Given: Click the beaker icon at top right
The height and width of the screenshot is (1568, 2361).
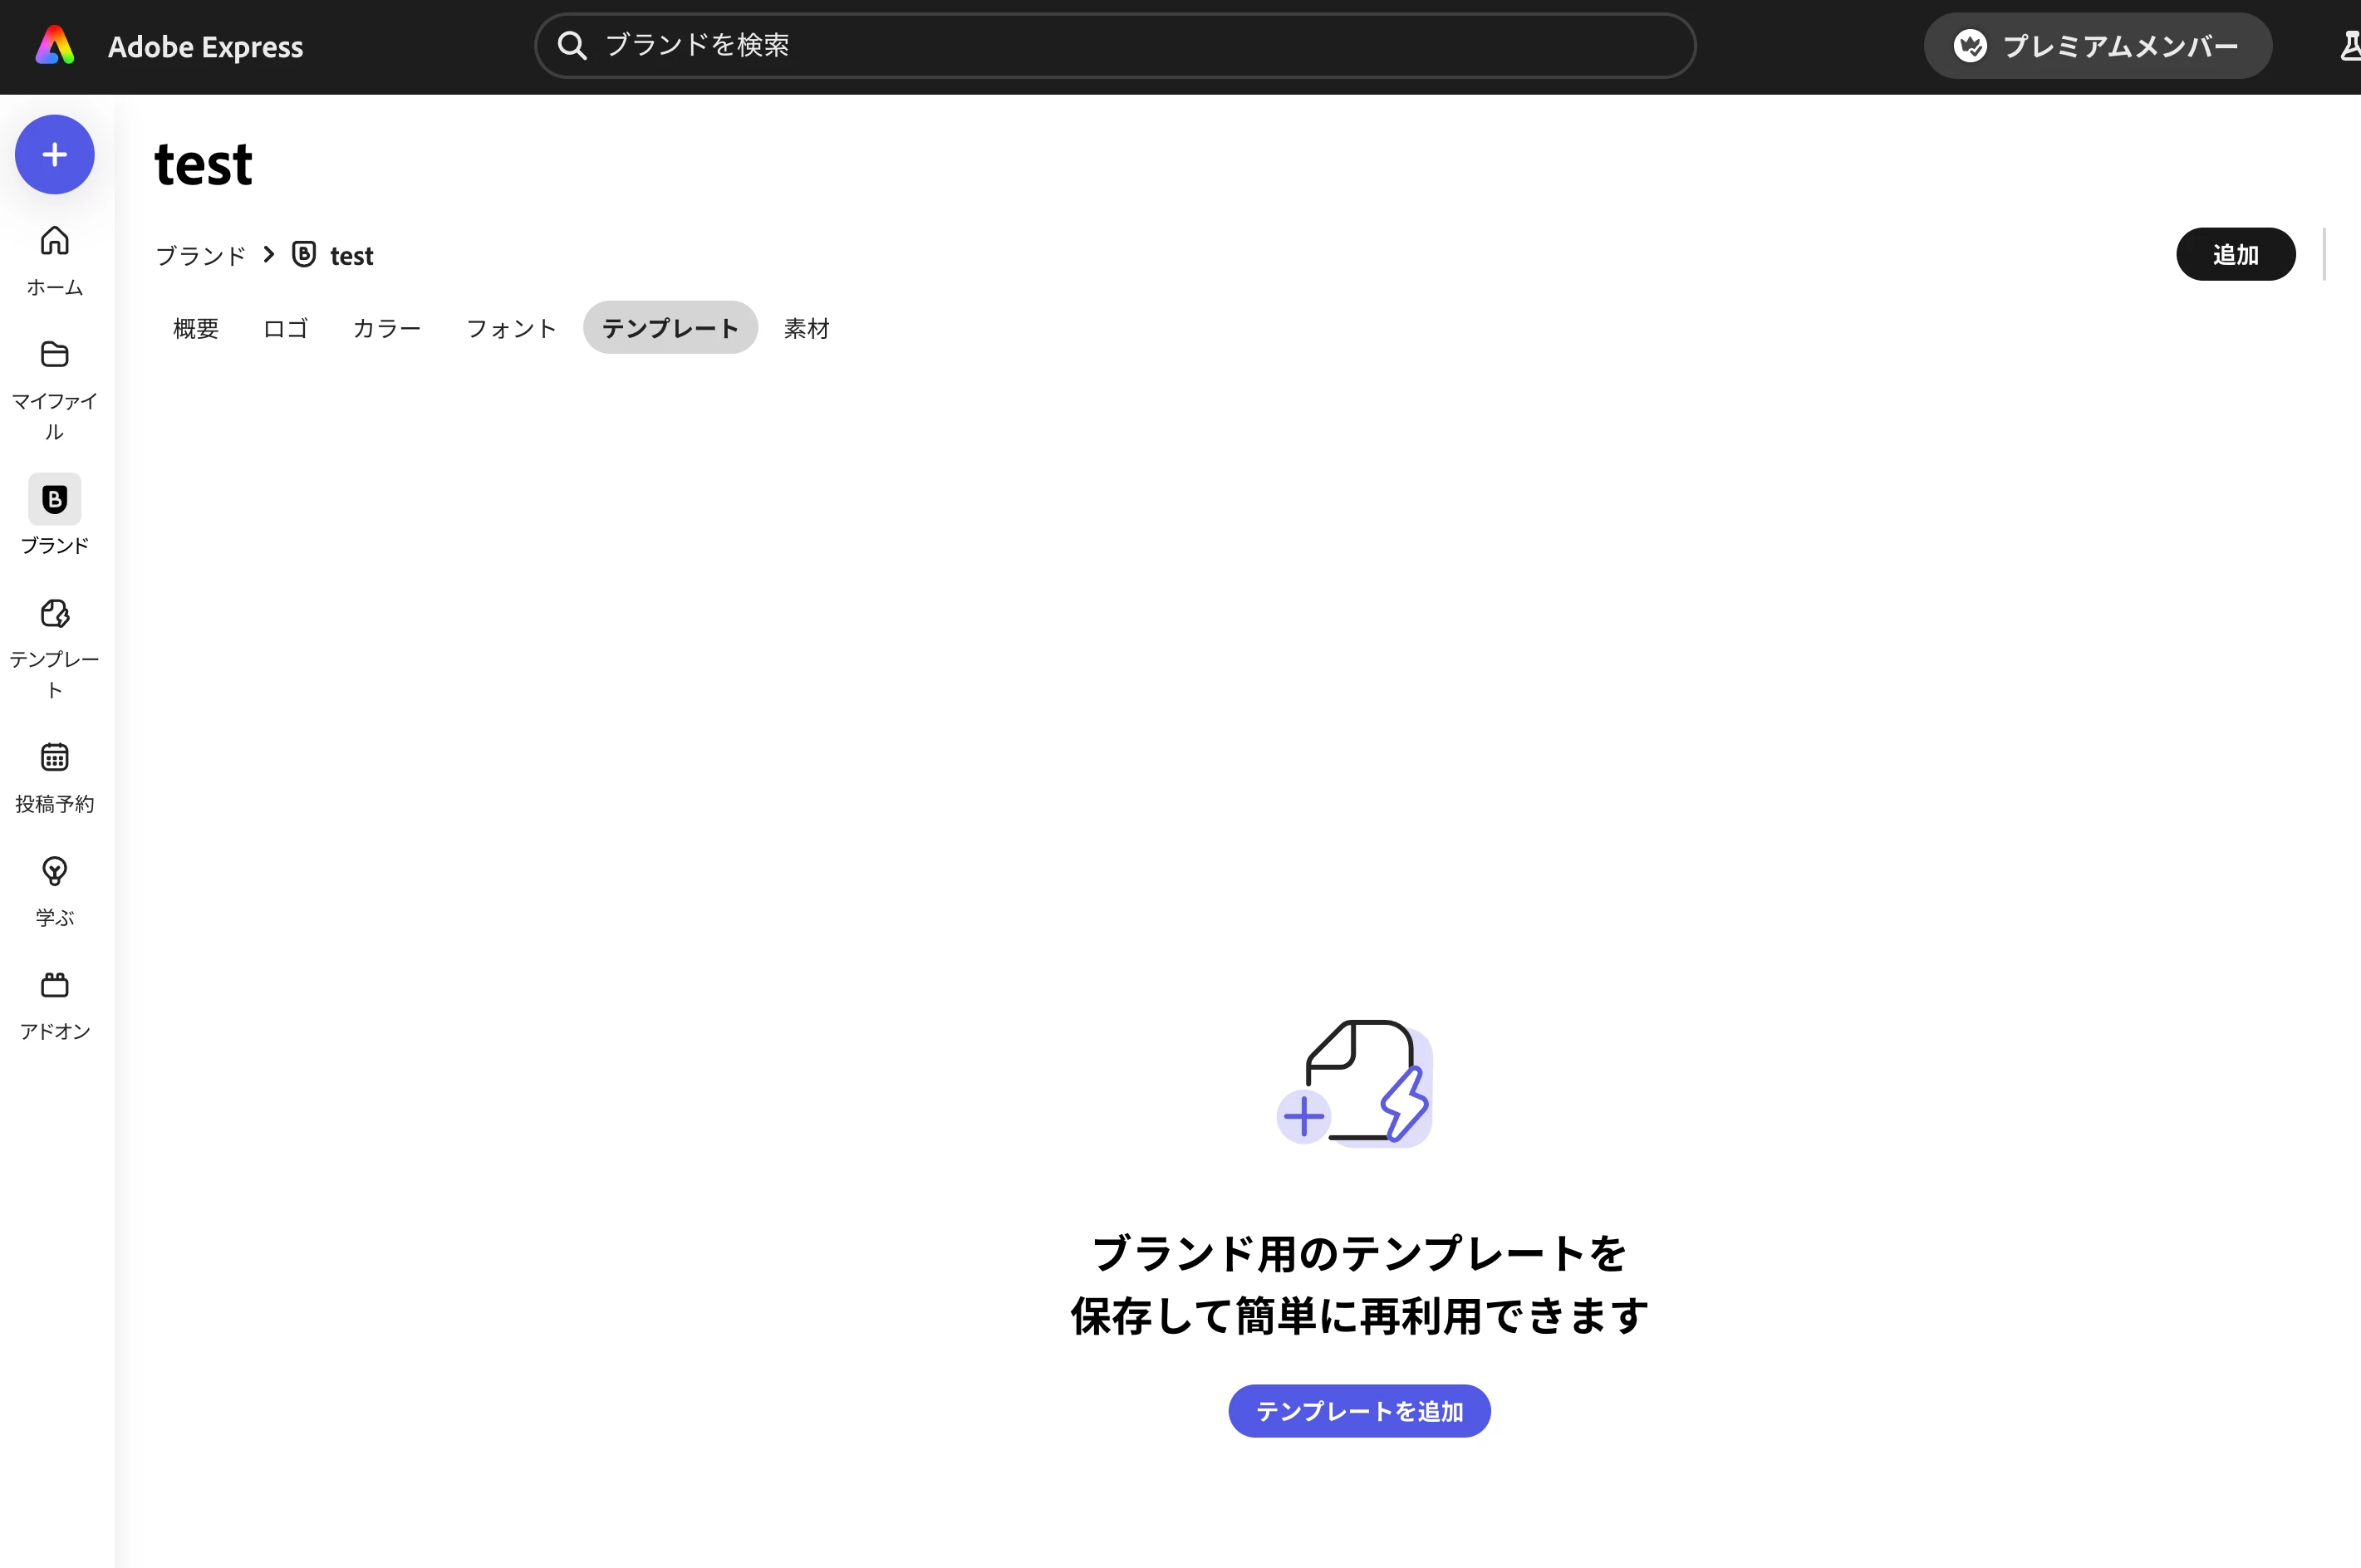Looking at the screenshot, I should [x=2350, y=46].
